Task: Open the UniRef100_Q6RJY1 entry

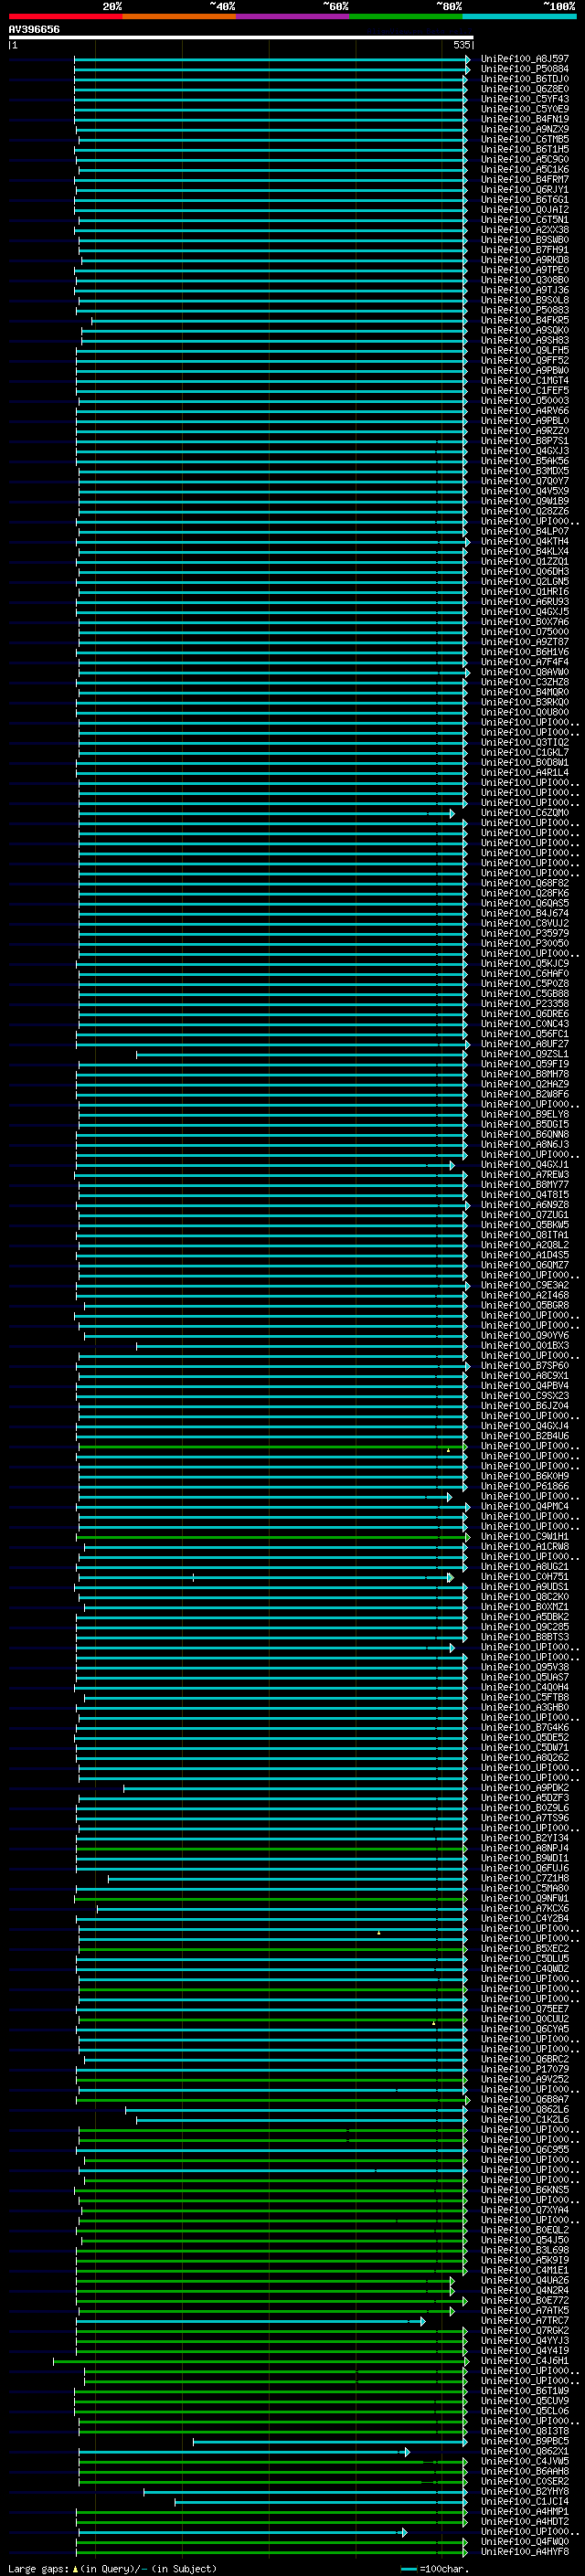Action: pyautogui.click(x=524, y=190)
